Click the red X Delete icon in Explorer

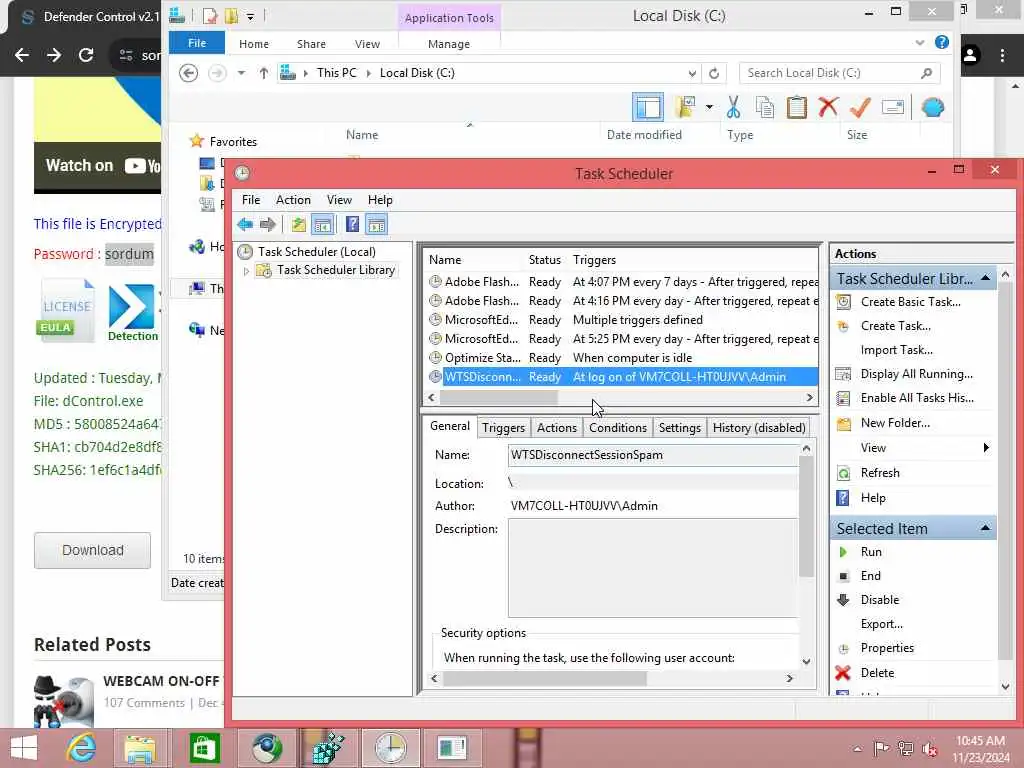(828, 106)
